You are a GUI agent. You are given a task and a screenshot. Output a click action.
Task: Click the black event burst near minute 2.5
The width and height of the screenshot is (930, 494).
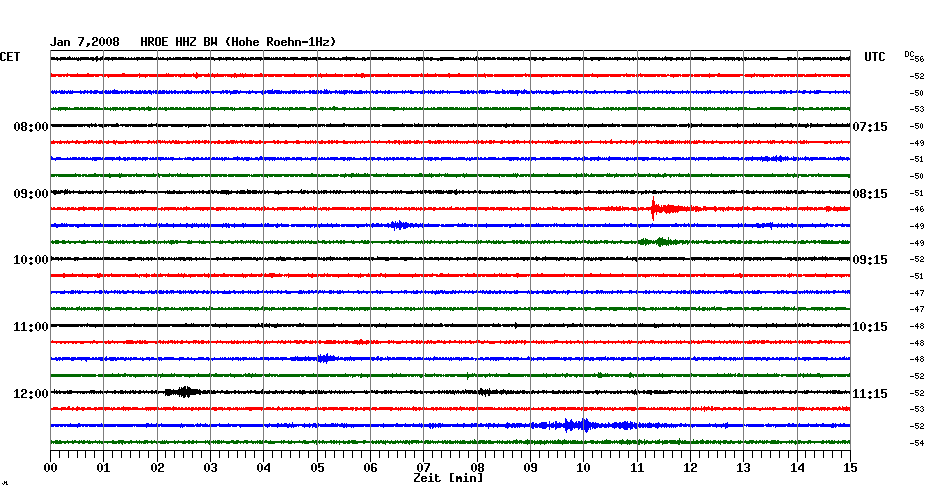183,392
